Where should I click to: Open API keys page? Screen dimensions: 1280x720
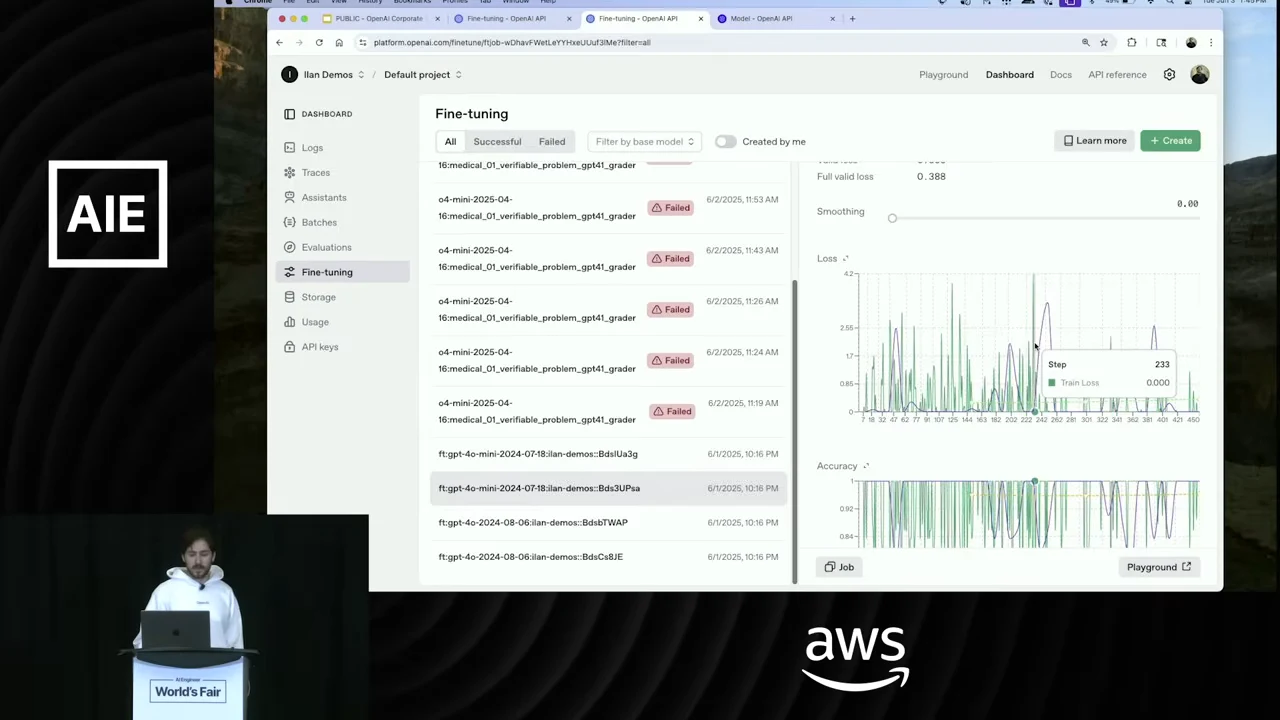(x=320, y=347)
